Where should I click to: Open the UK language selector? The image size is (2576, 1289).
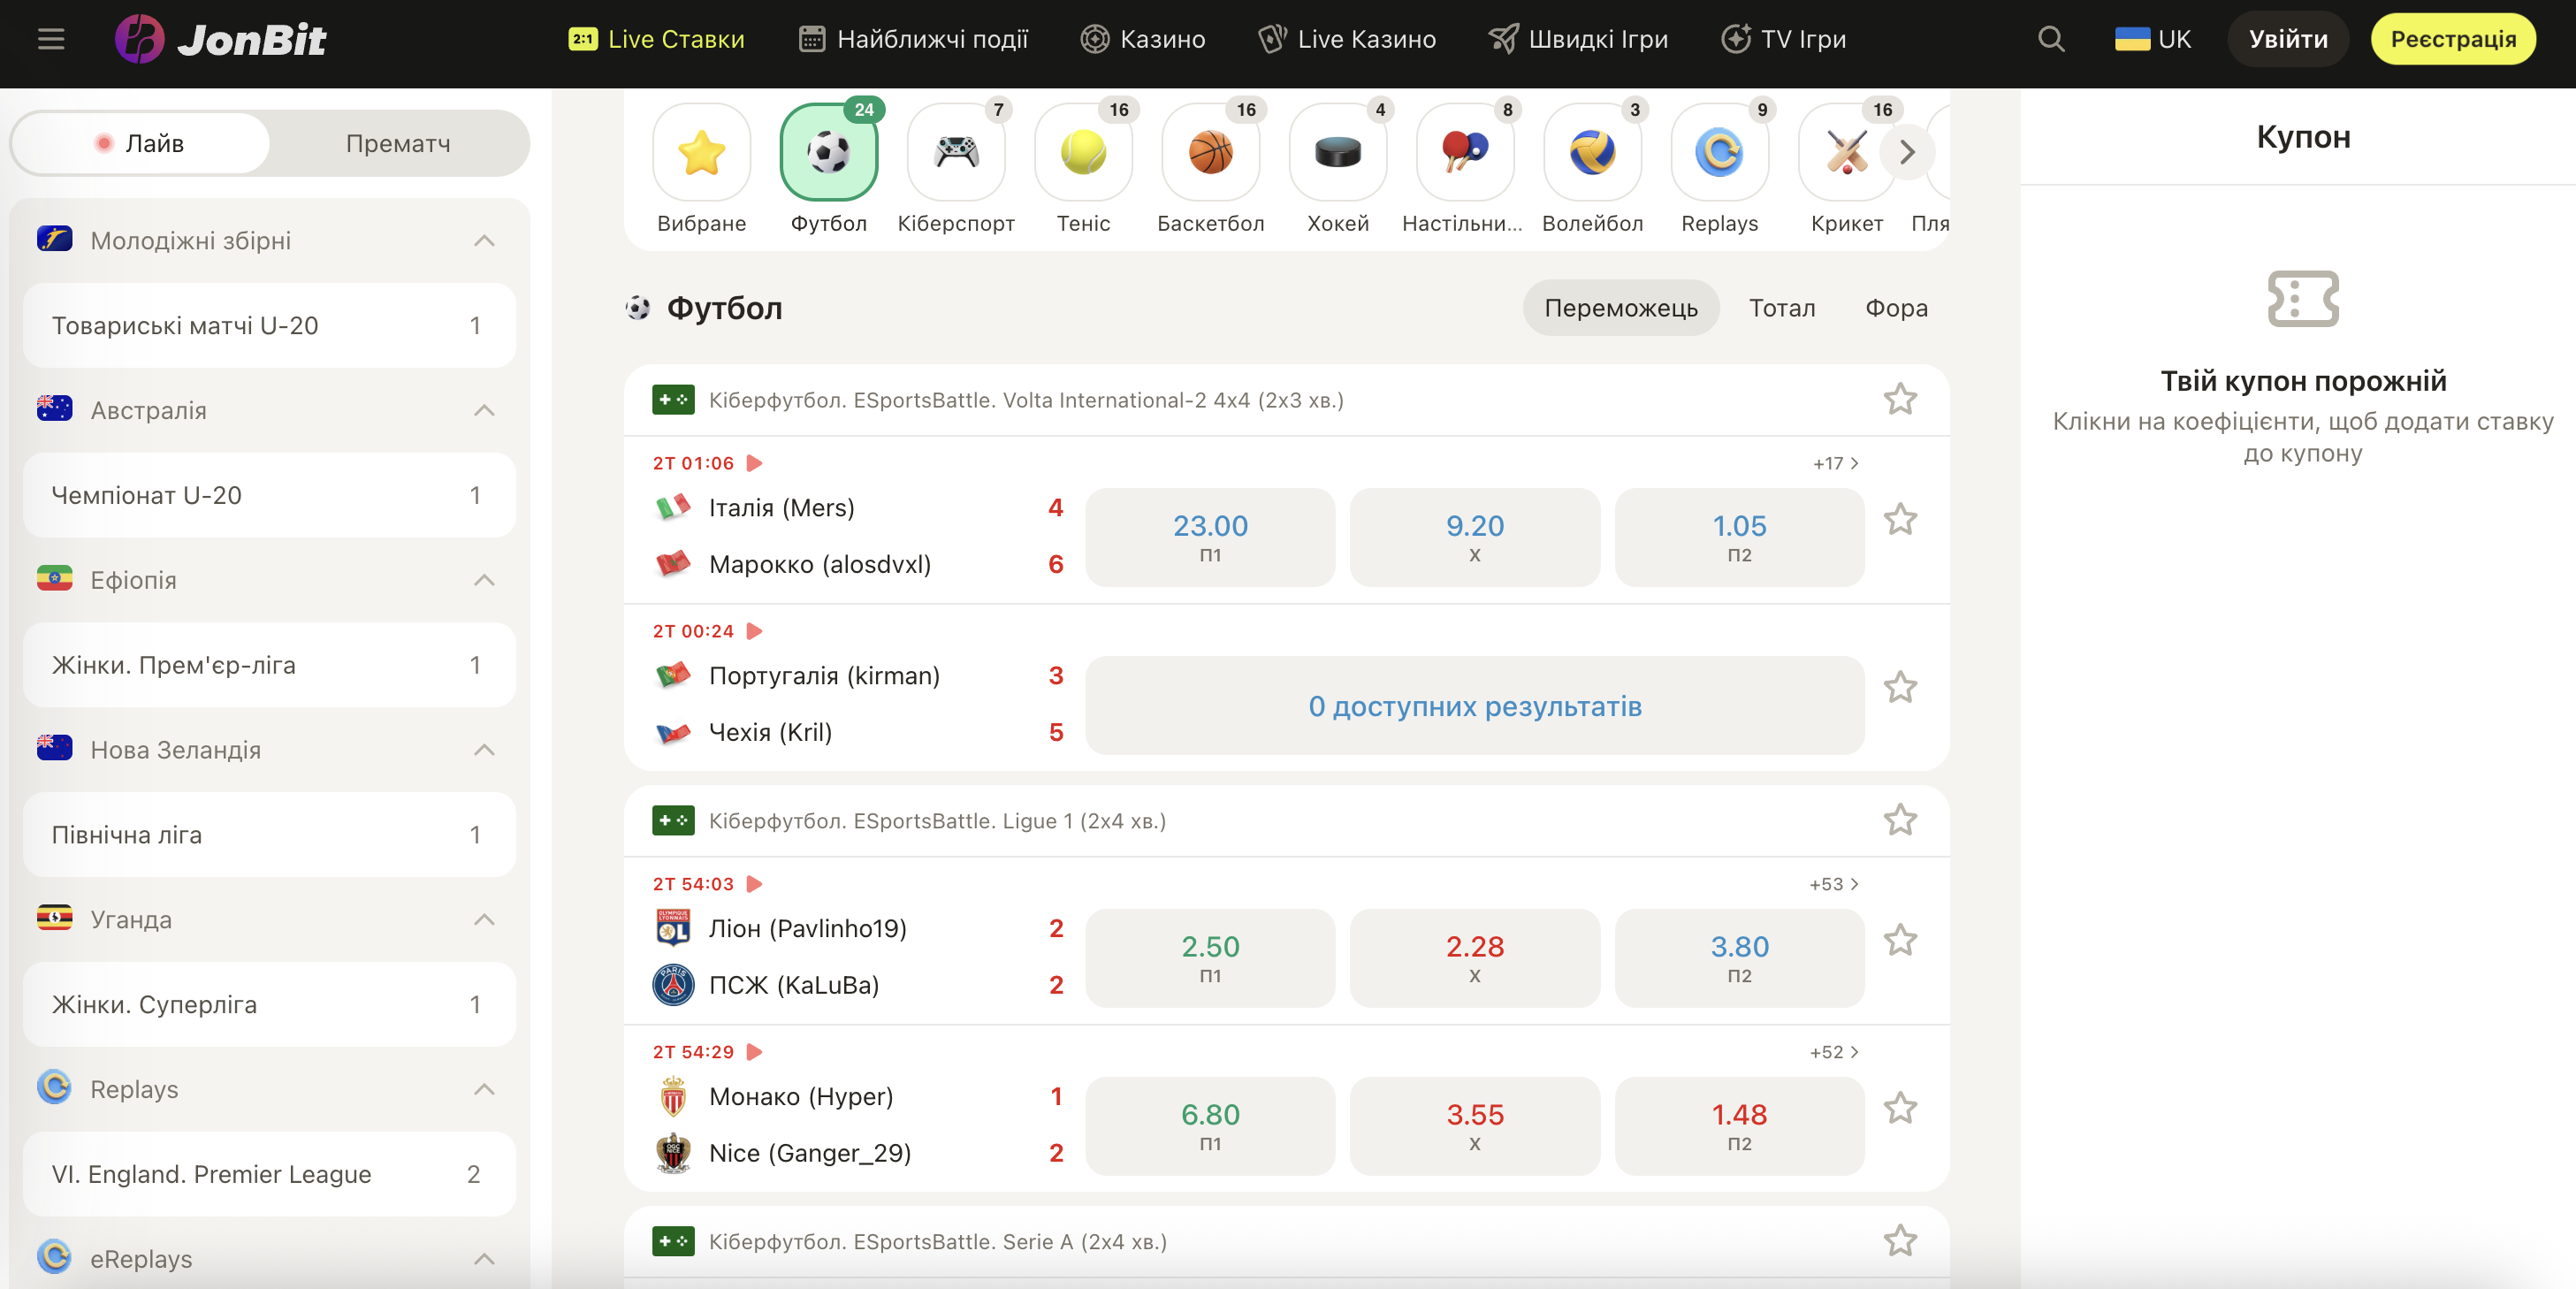click(2152, 39)
